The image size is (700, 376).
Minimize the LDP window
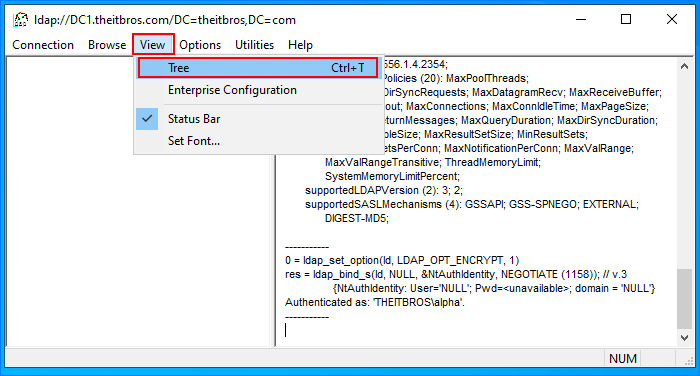[x=581, y=20]
